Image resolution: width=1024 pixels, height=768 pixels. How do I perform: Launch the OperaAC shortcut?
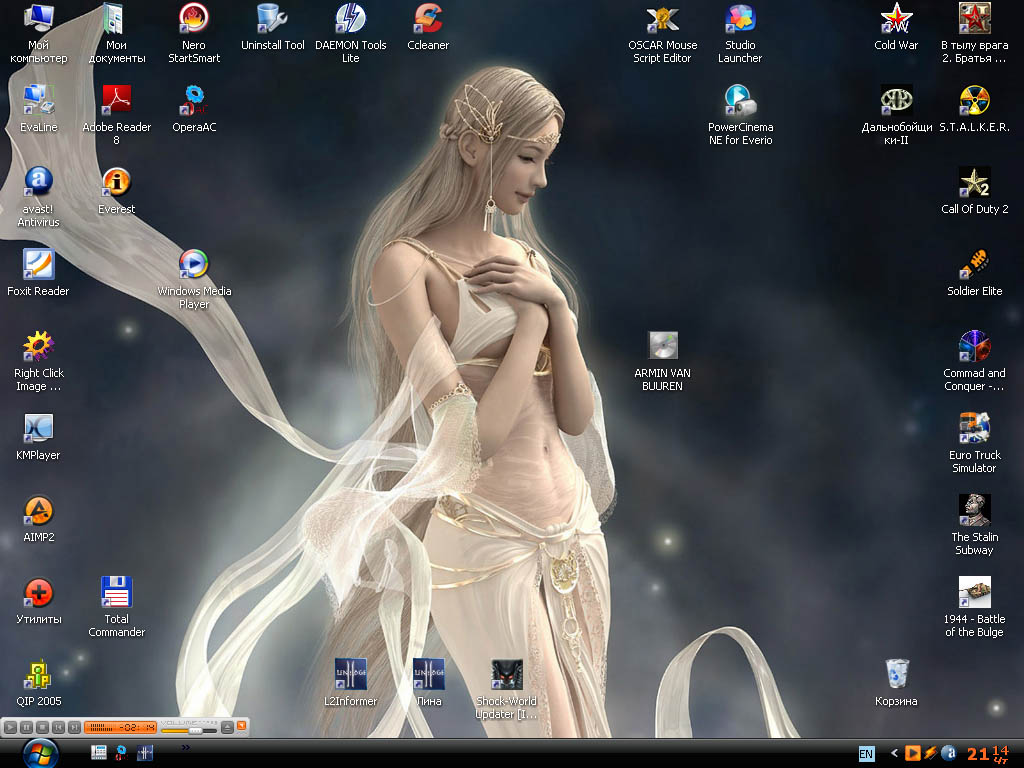click(194, 109)
